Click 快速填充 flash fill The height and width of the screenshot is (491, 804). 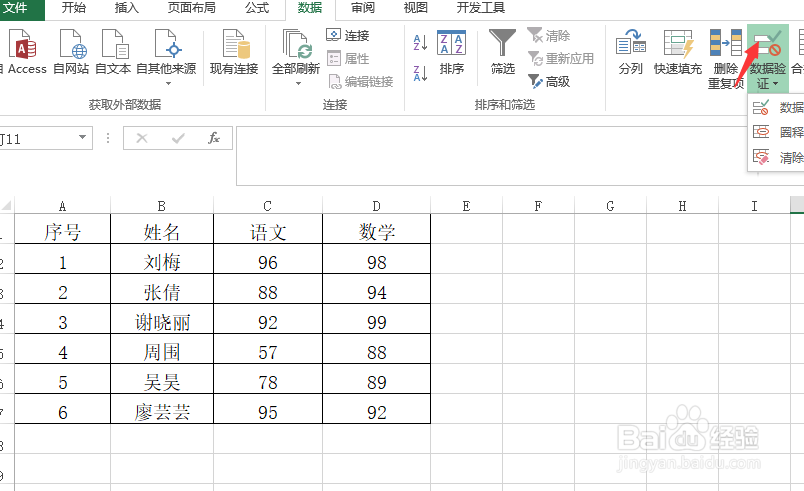tap(678, 52)
